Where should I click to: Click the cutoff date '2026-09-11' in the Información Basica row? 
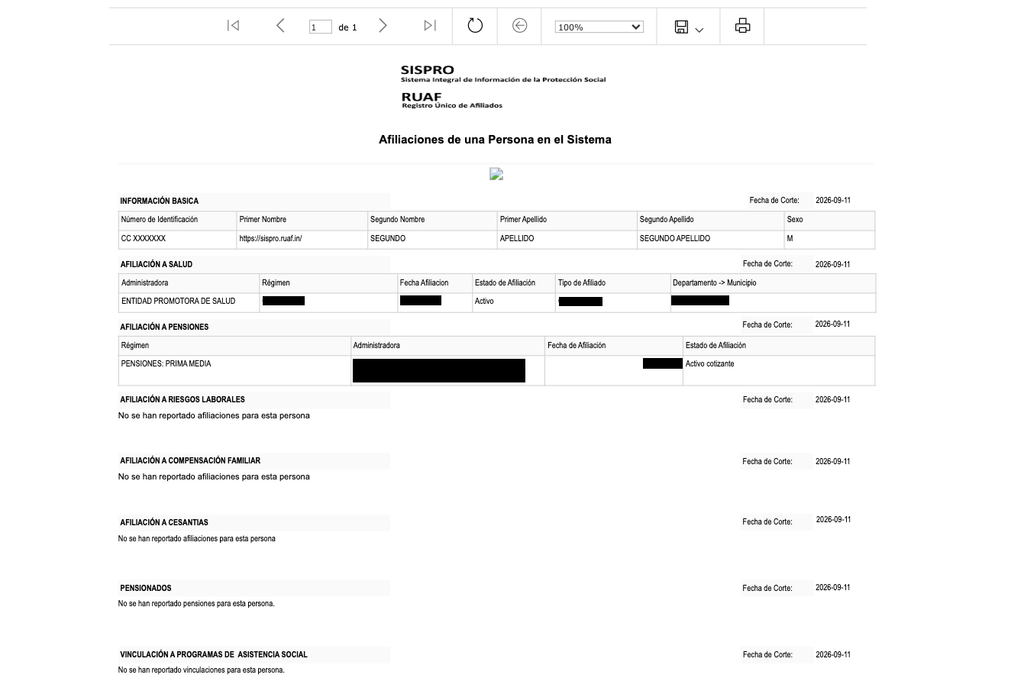(x=833, y=201)
